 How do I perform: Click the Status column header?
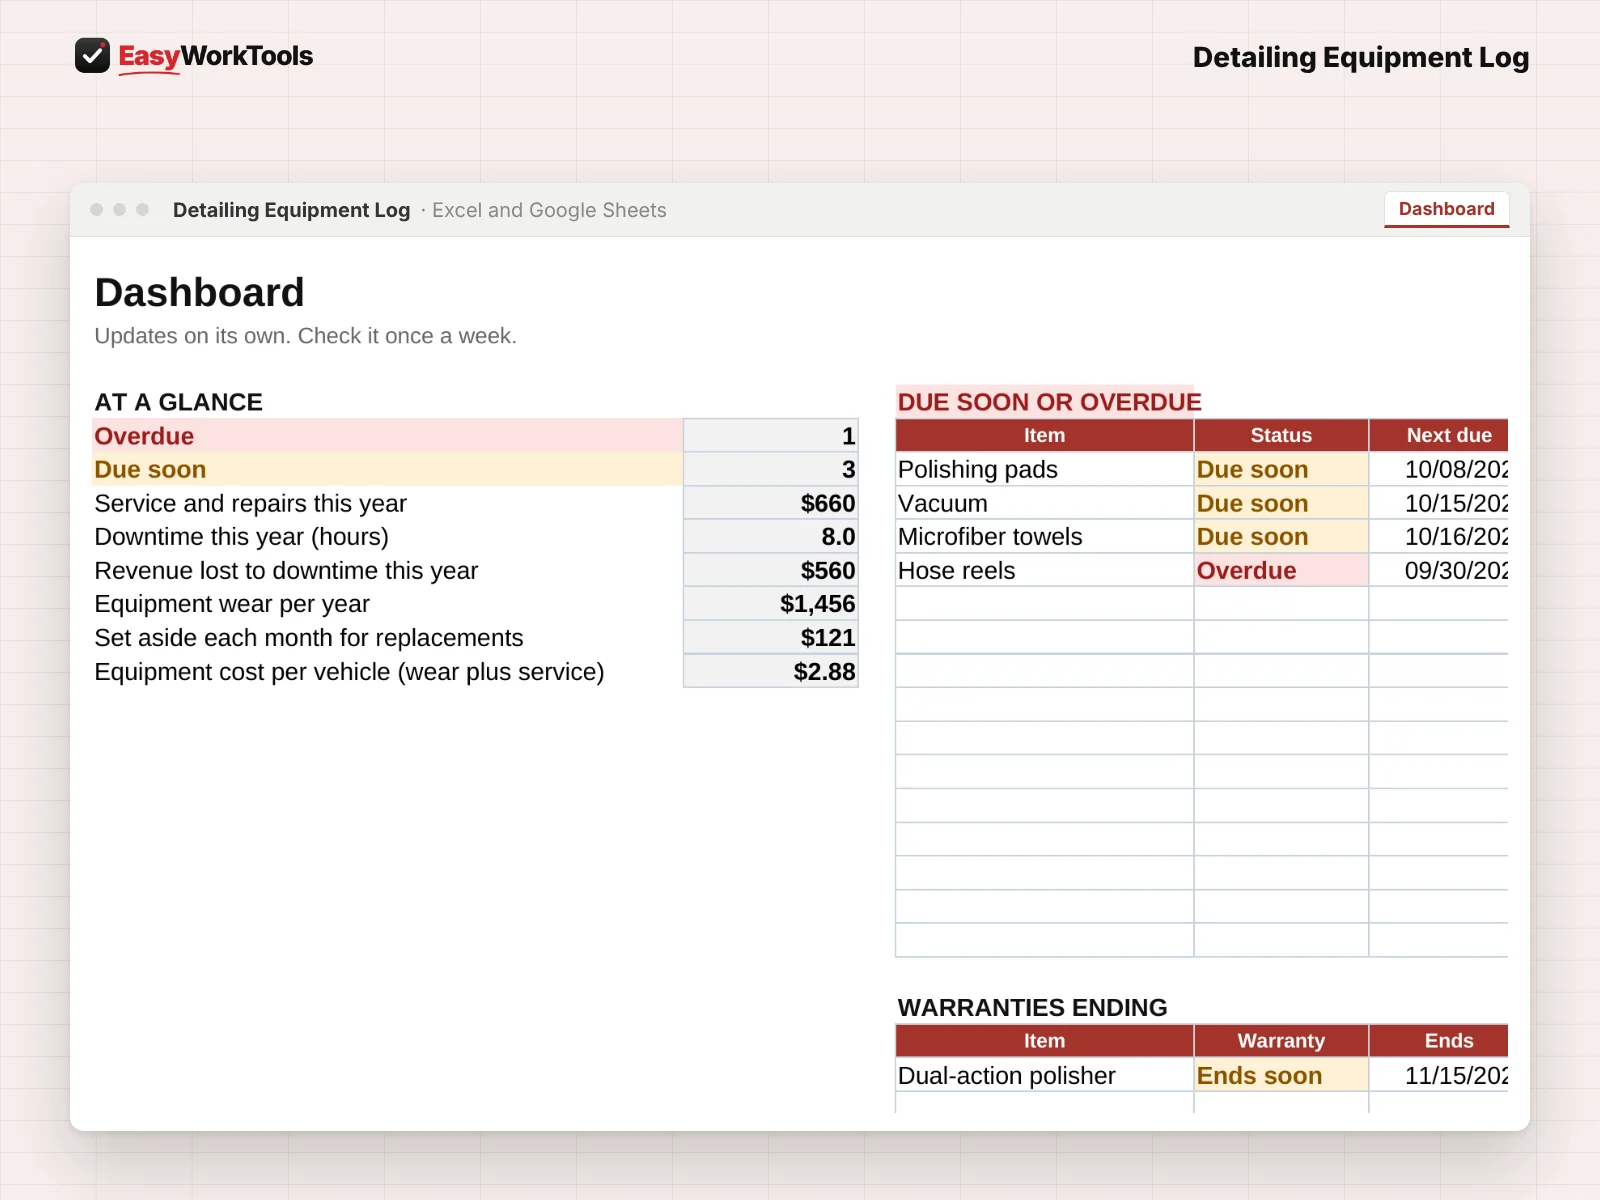[1281, 435]
